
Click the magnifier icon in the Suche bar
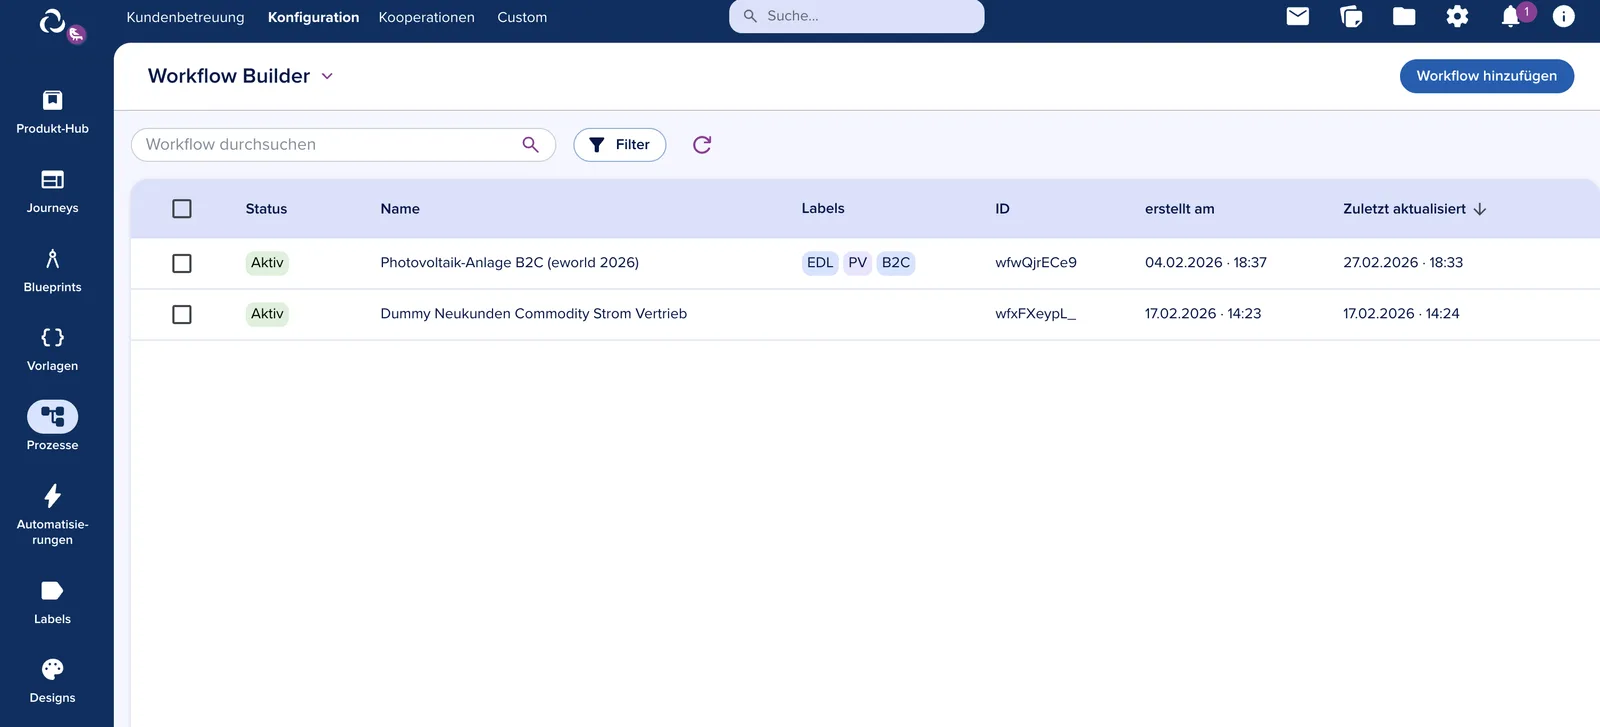750,16
